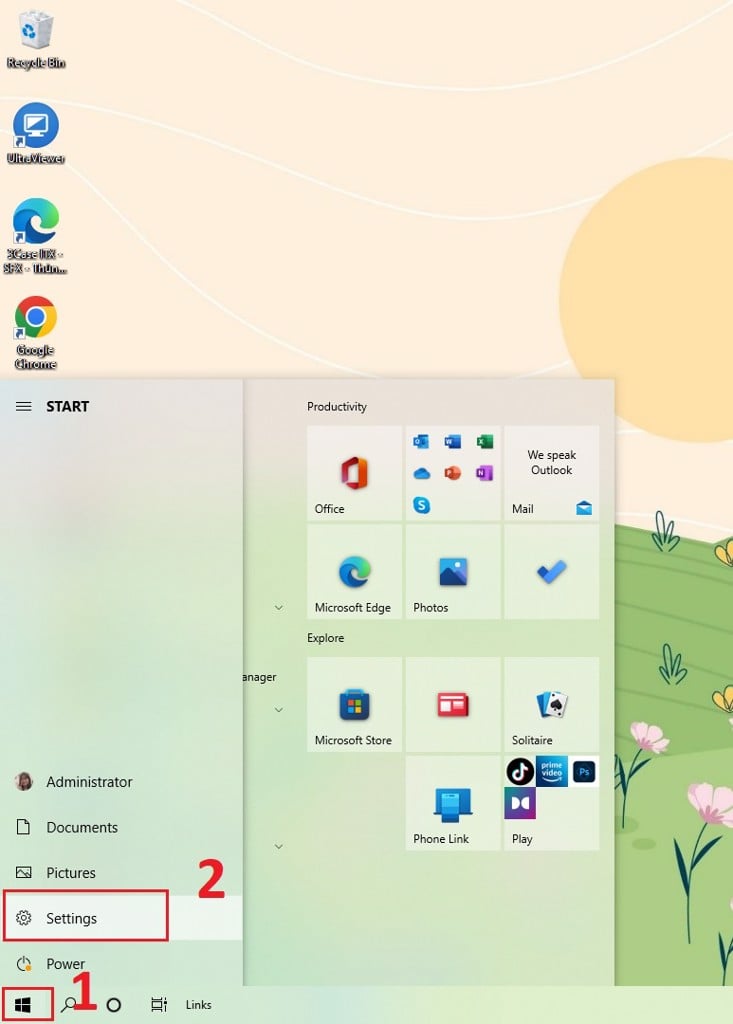
Task: Collapse the START hamburger menu
Action: pos(24,406)
